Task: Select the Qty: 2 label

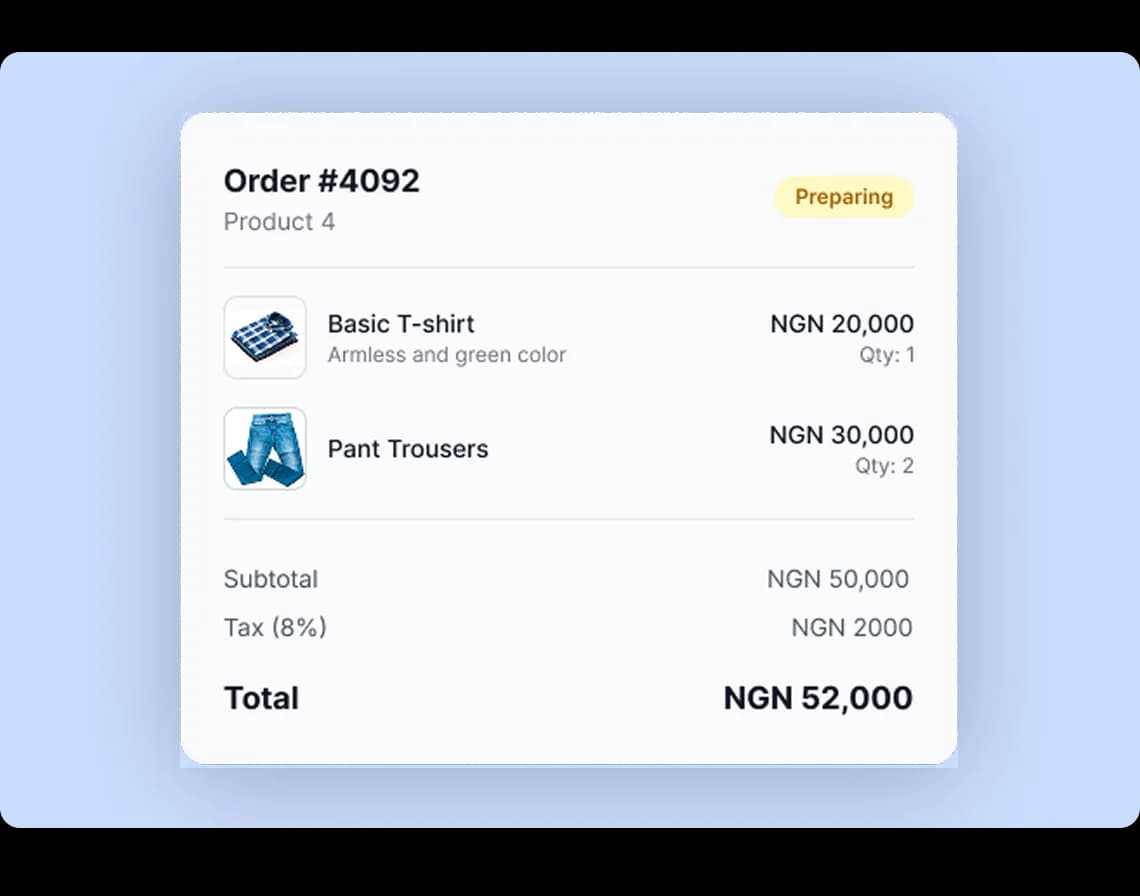Action: coord(884,465)
